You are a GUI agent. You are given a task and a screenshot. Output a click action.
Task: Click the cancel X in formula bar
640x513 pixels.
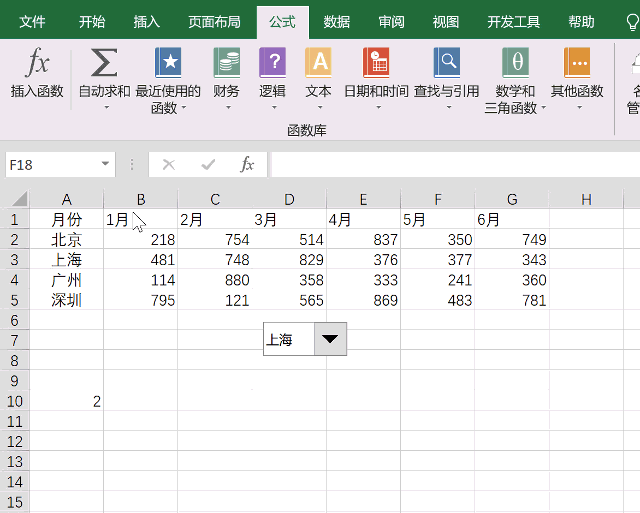click(169, 165)
